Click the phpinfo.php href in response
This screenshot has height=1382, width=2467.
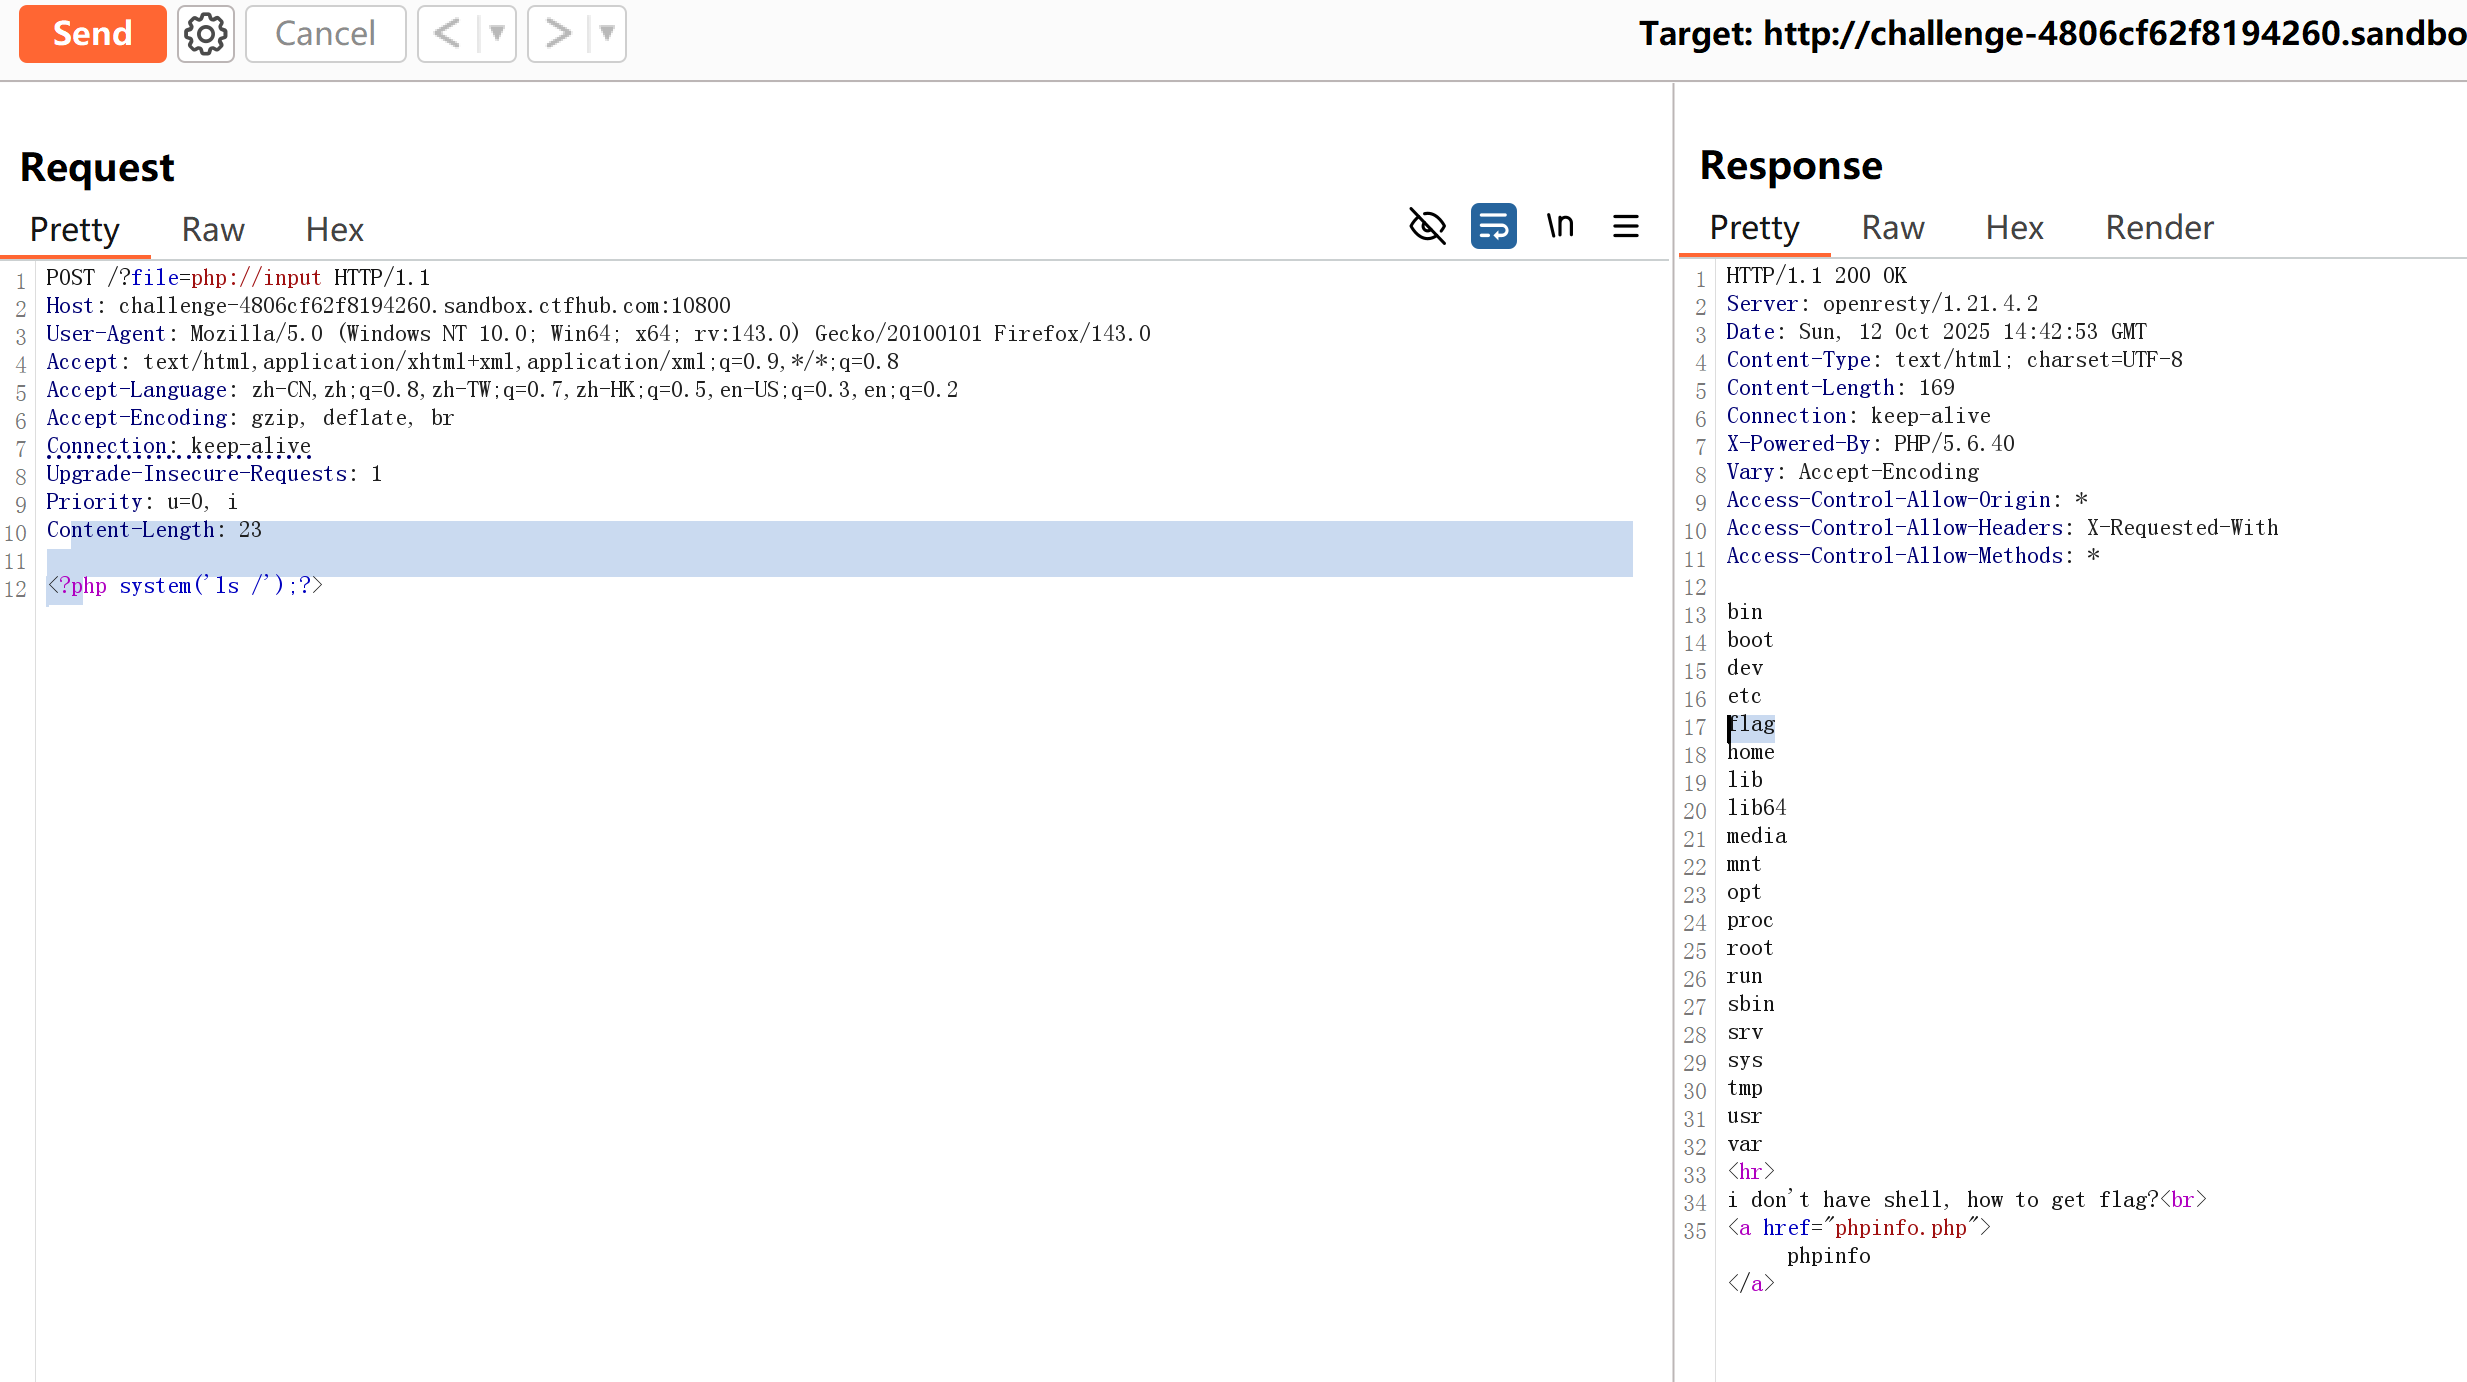click(1899, 1228)
